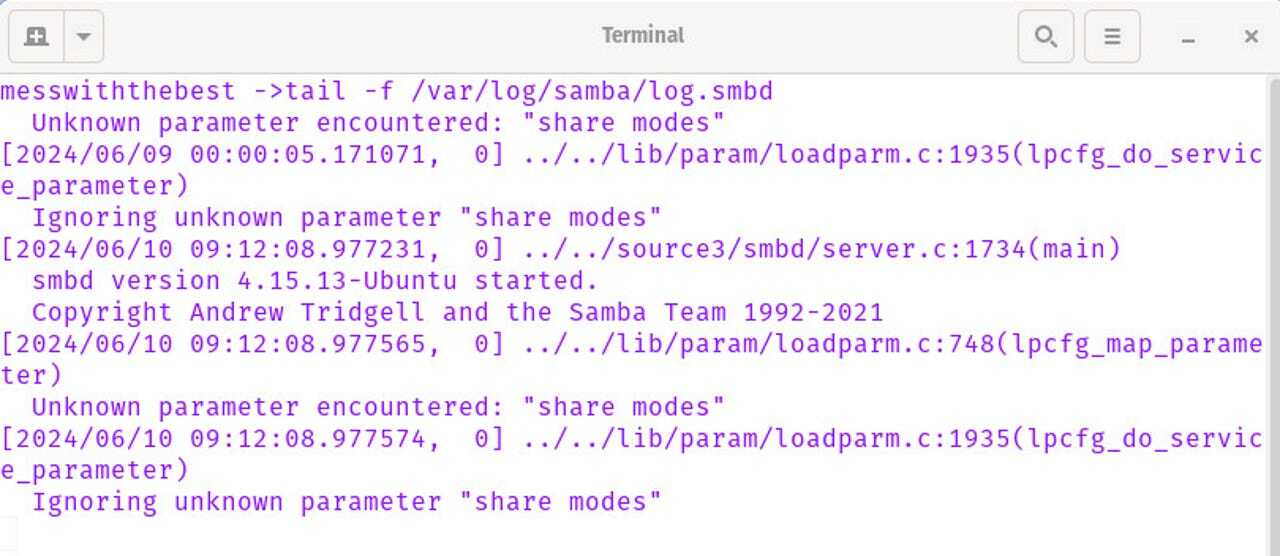Click the messwiththebest prompt text
The width and height of the screenshot is (1280, 556).
click(117, 92)
